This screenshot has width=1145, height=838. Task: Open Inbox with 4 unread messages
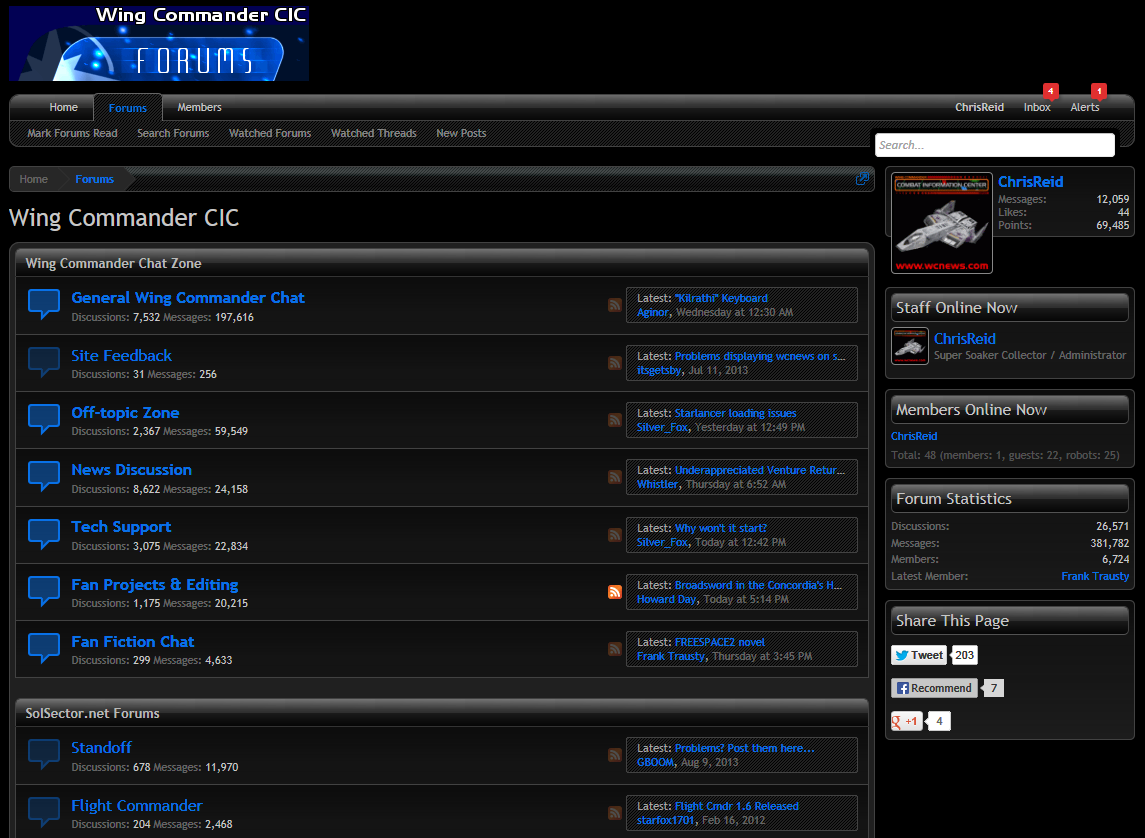coord(1037,107)
